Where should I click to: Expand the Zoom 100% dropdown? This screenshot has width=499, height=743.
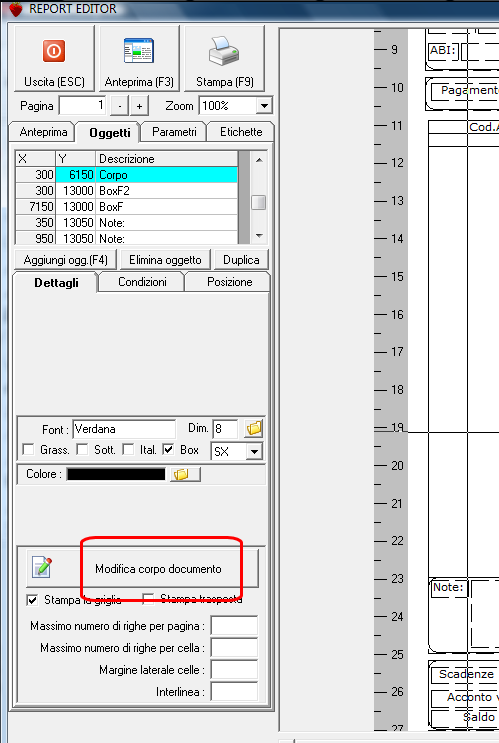[x=264, y=106]
